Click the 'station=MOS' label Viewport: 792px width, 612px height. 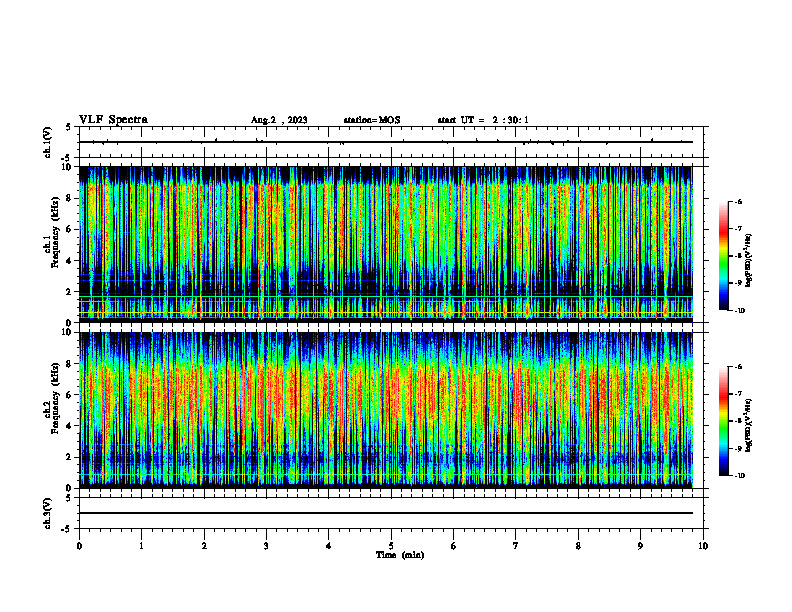point(372,120)
